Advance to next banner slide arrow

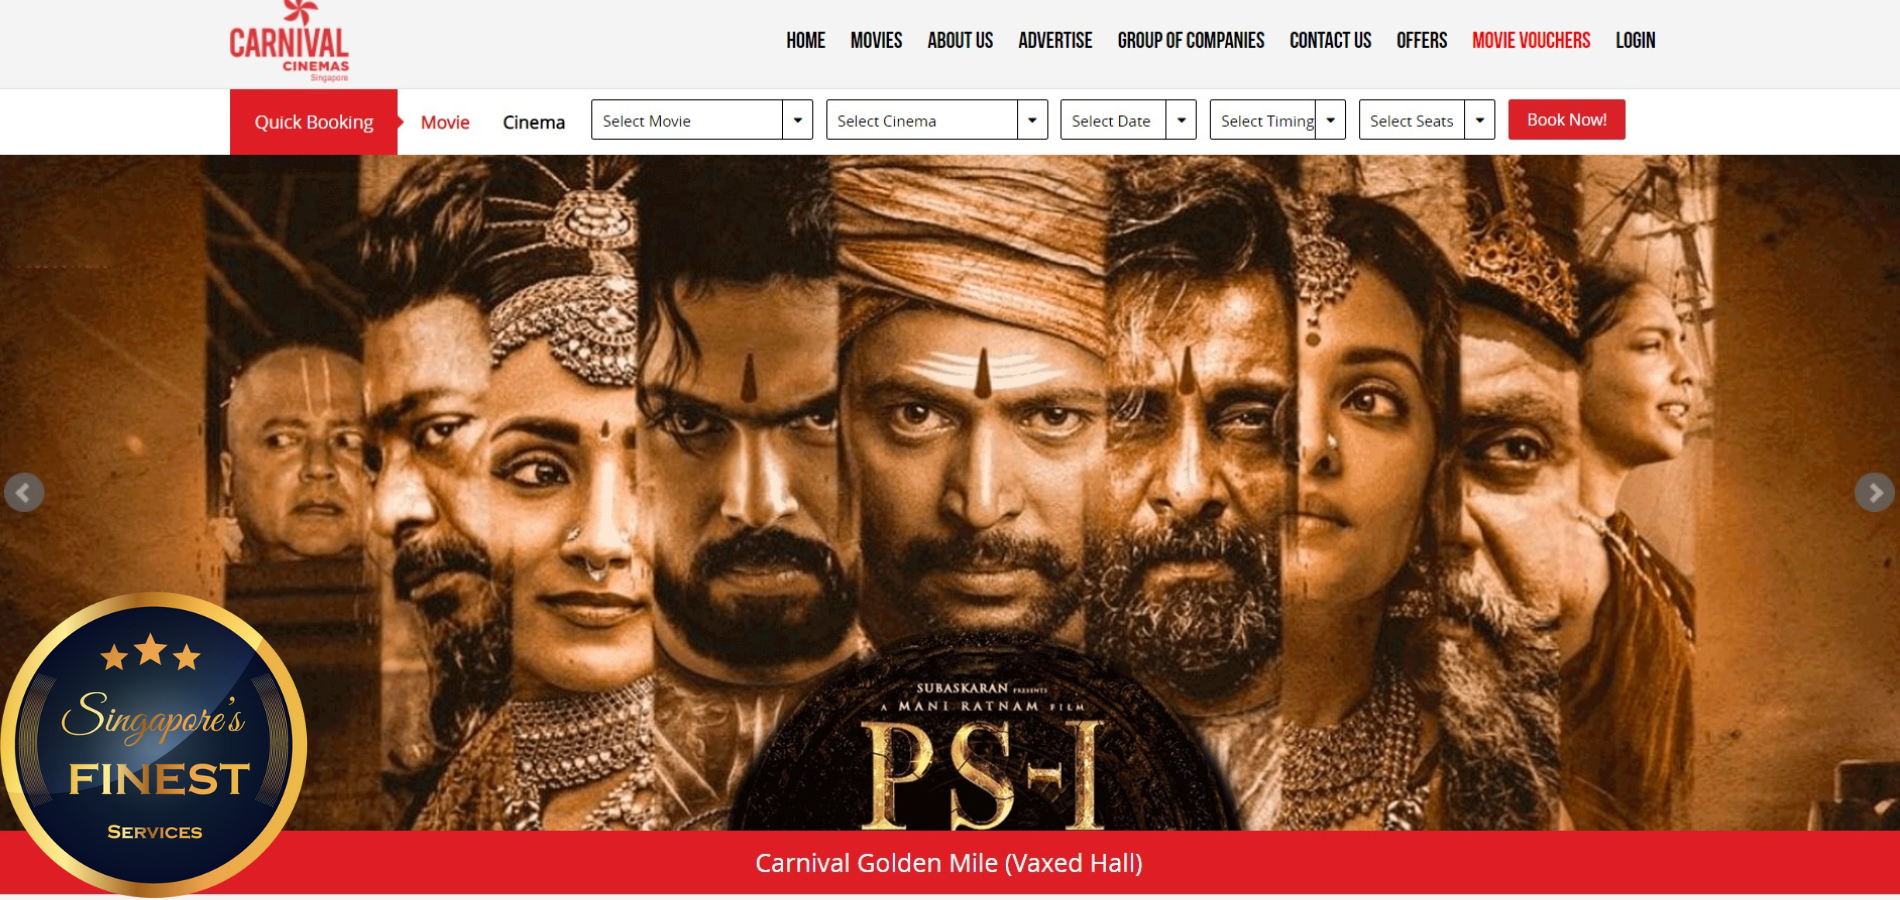[x=1874, y=492]
